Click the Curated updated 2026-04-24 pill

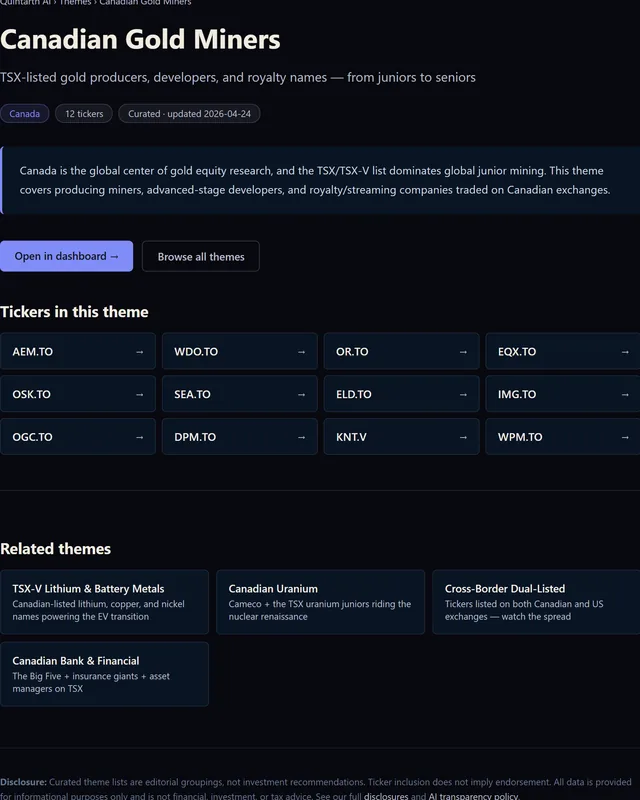click(189, 113)
